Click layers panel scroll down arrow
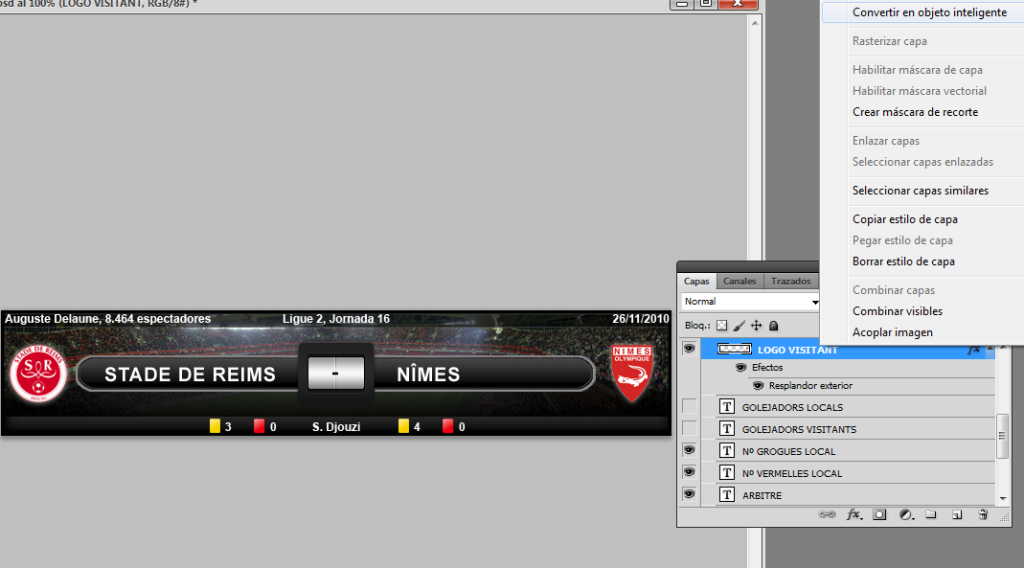 (1003, 499)
